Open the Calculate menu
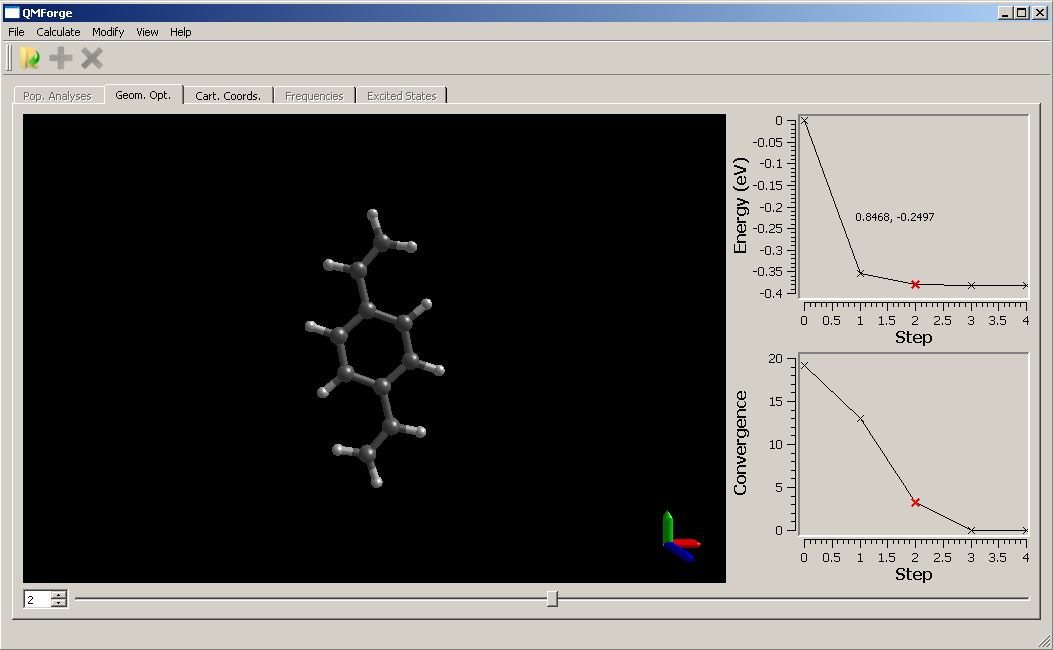Image resolution: width=1053 pixels, height=650 pixels. (x=58, y=32)
